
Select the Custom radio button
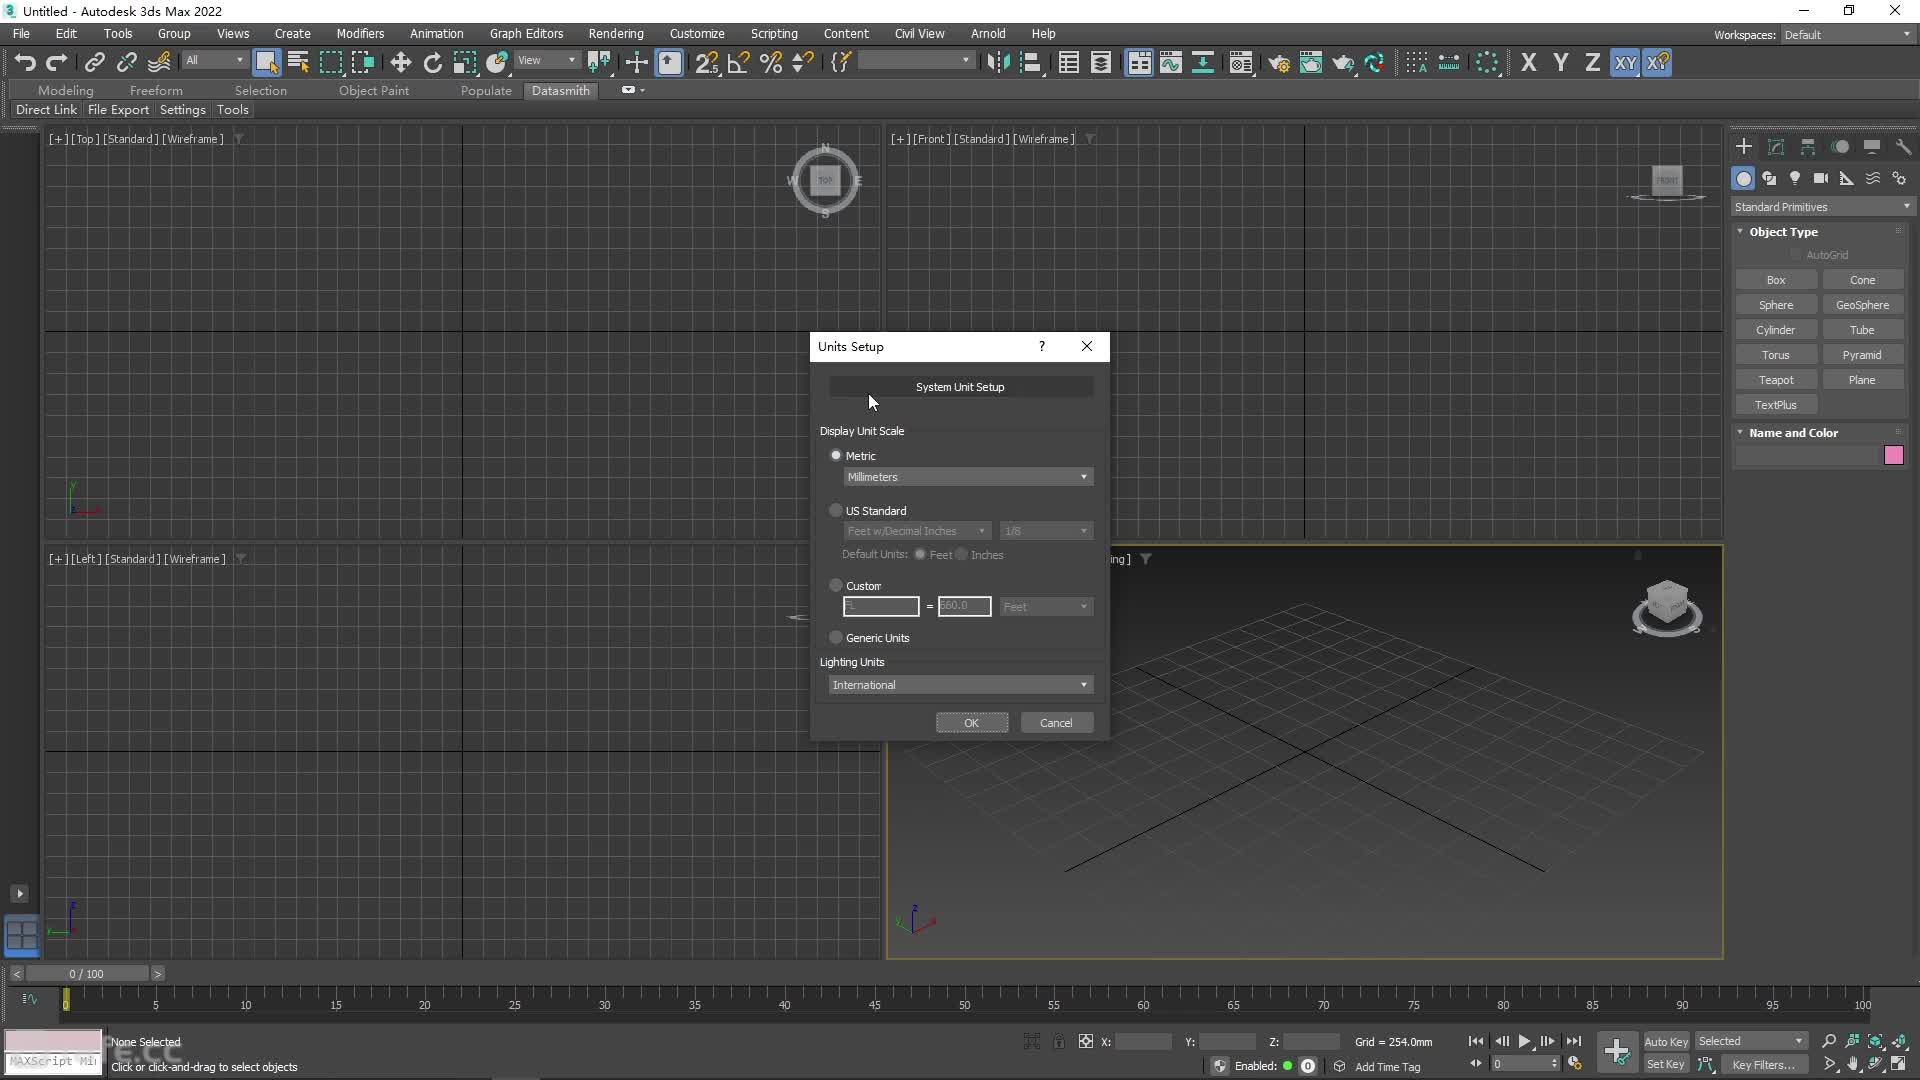click(836, 585)
